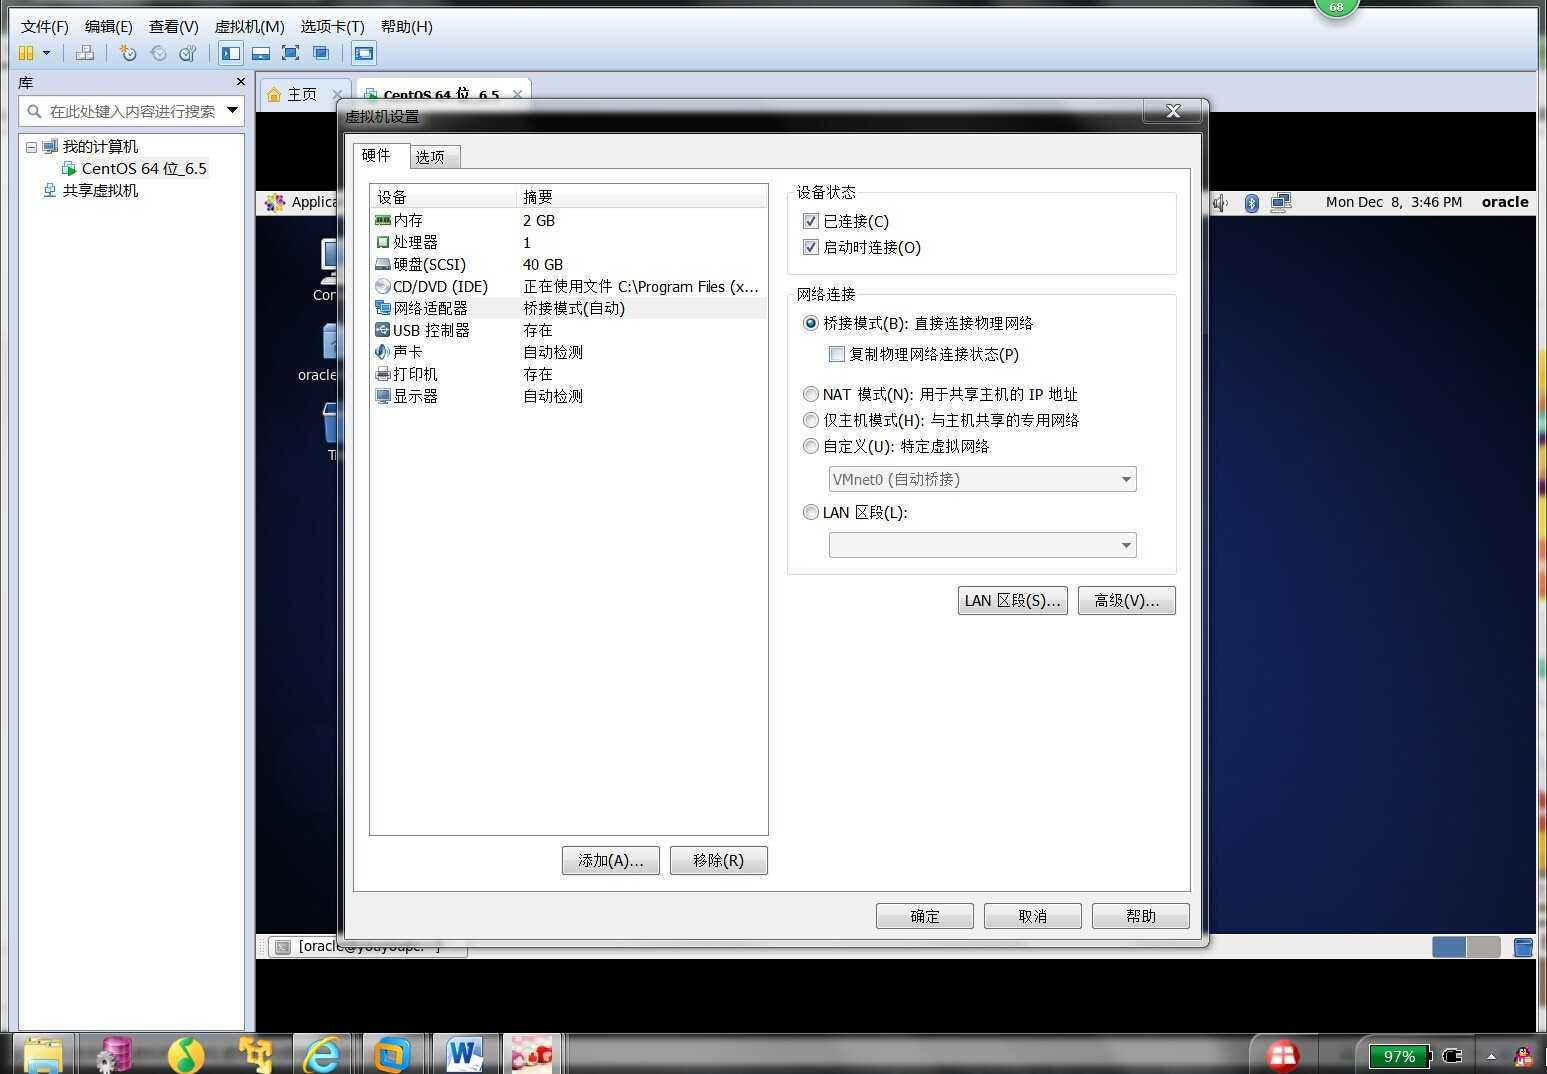Click the send Ctrl+Alt+Del toolbar icon
The width and height of the screenshot is (1547, 1074).
(86, 53)
